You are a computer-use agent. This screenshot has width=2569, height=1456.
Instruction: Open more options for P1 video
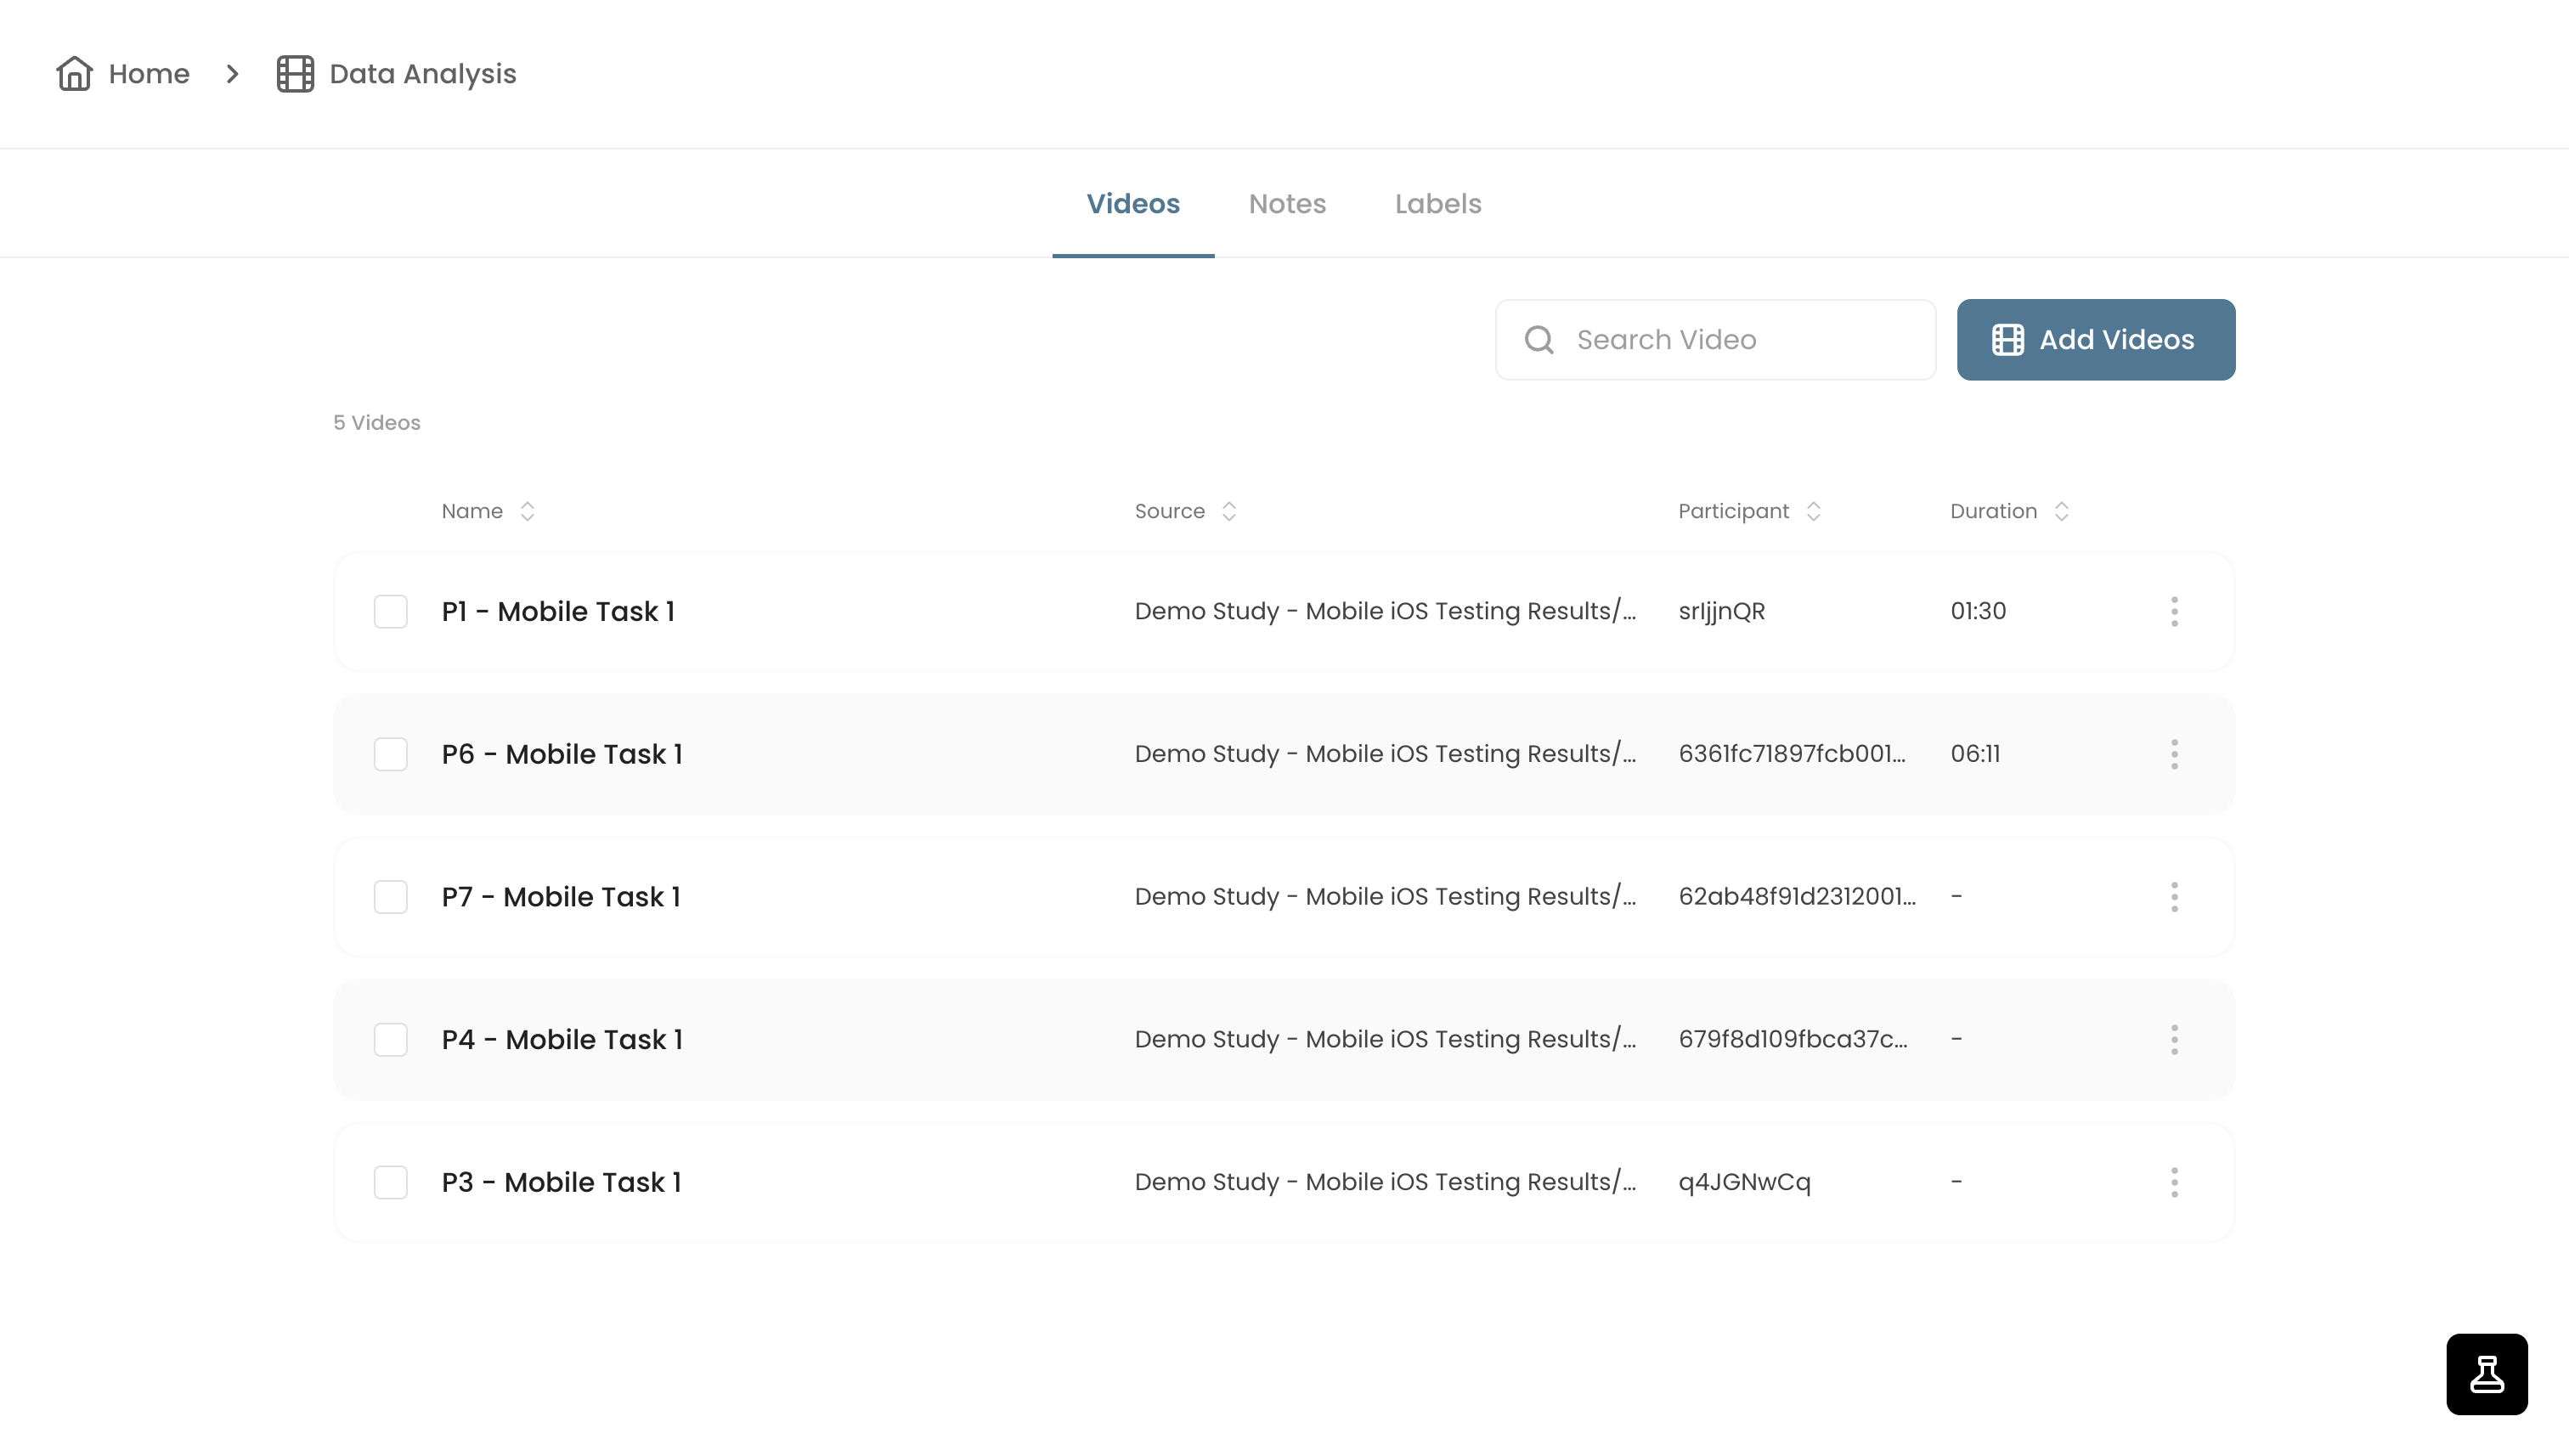tap(2174, 611)
